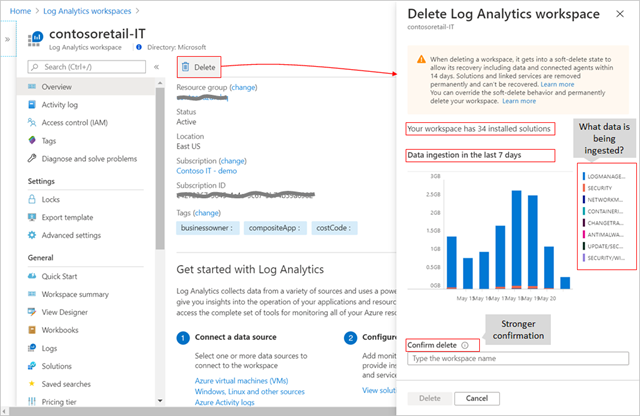This screenshot has height=416, width=640.
Task: Click the Logs icon in sidebar
Action: pyautogui.click(x=32, y=348)
